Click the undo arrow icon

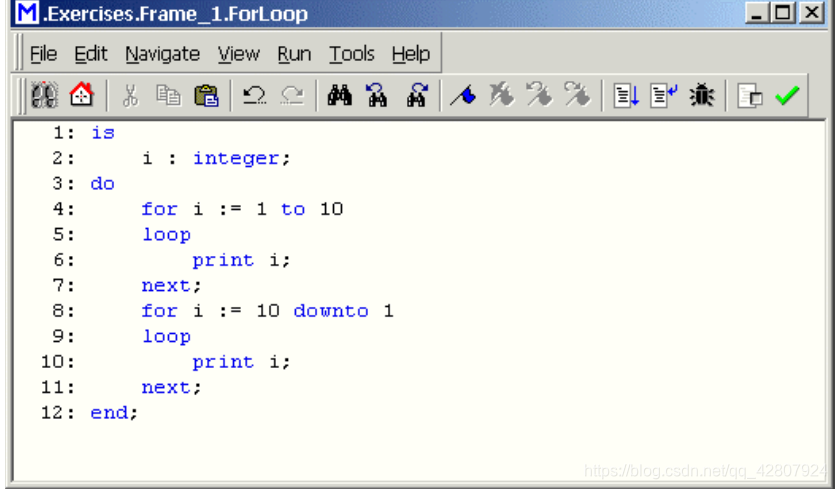coord(254,96)
